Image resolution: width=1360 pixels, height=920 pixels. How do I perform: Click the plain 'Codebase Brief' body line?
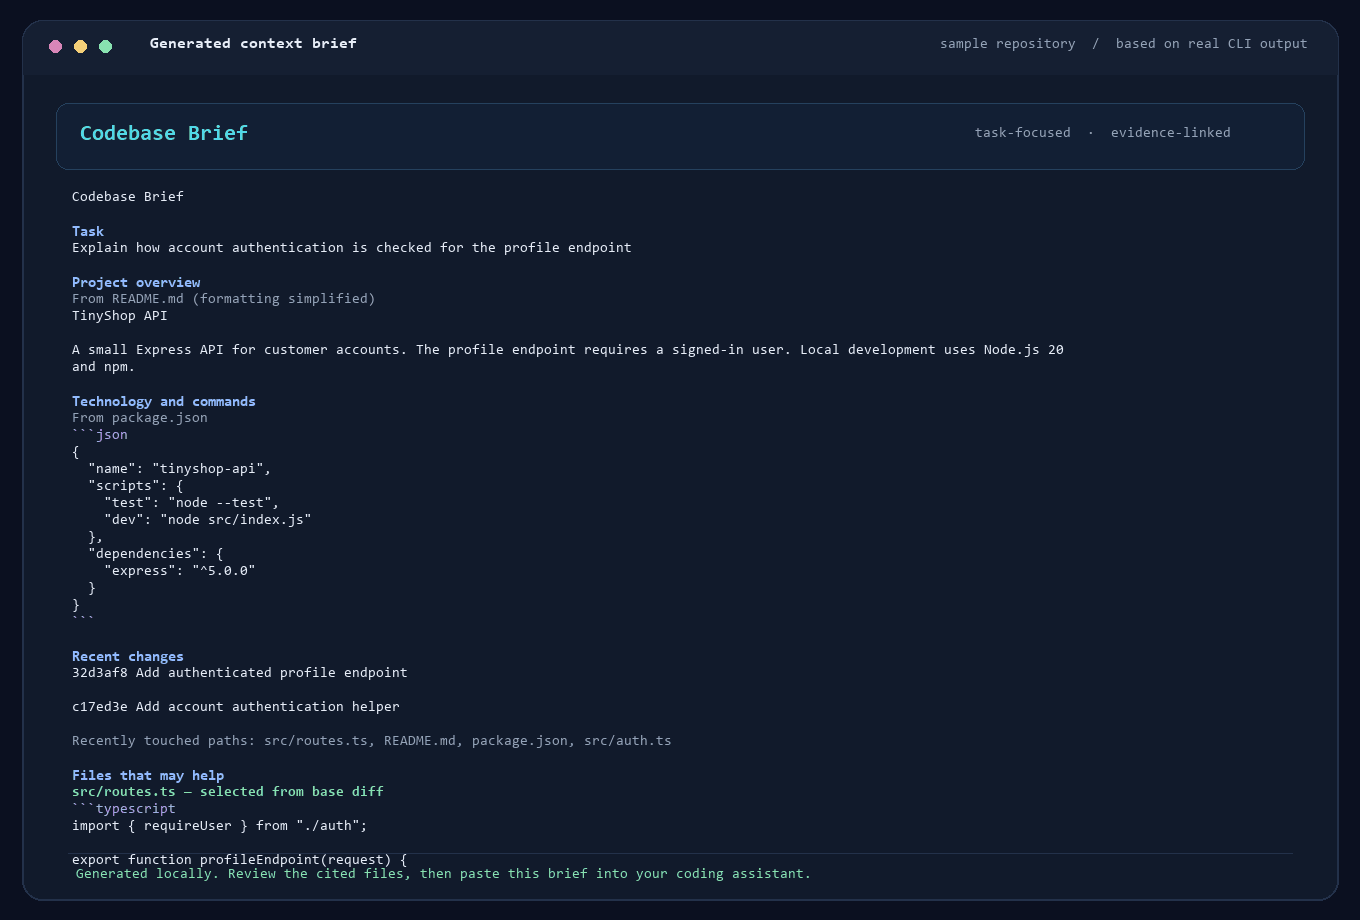[128, 196]
